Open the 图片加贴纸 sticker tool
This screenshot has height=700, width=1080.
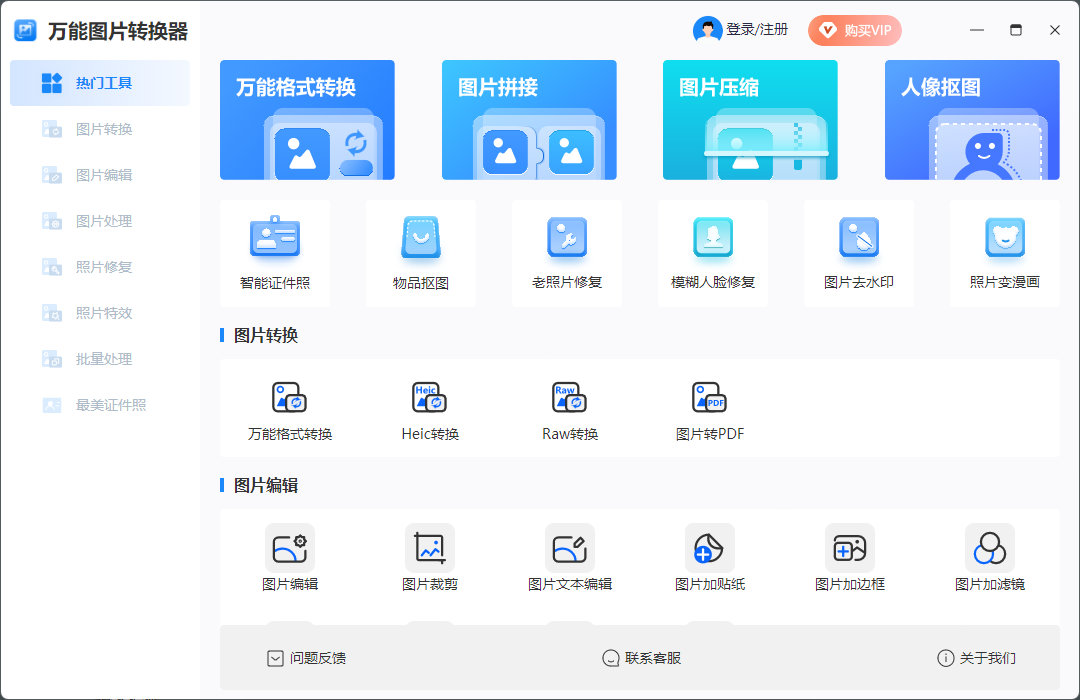710,548
